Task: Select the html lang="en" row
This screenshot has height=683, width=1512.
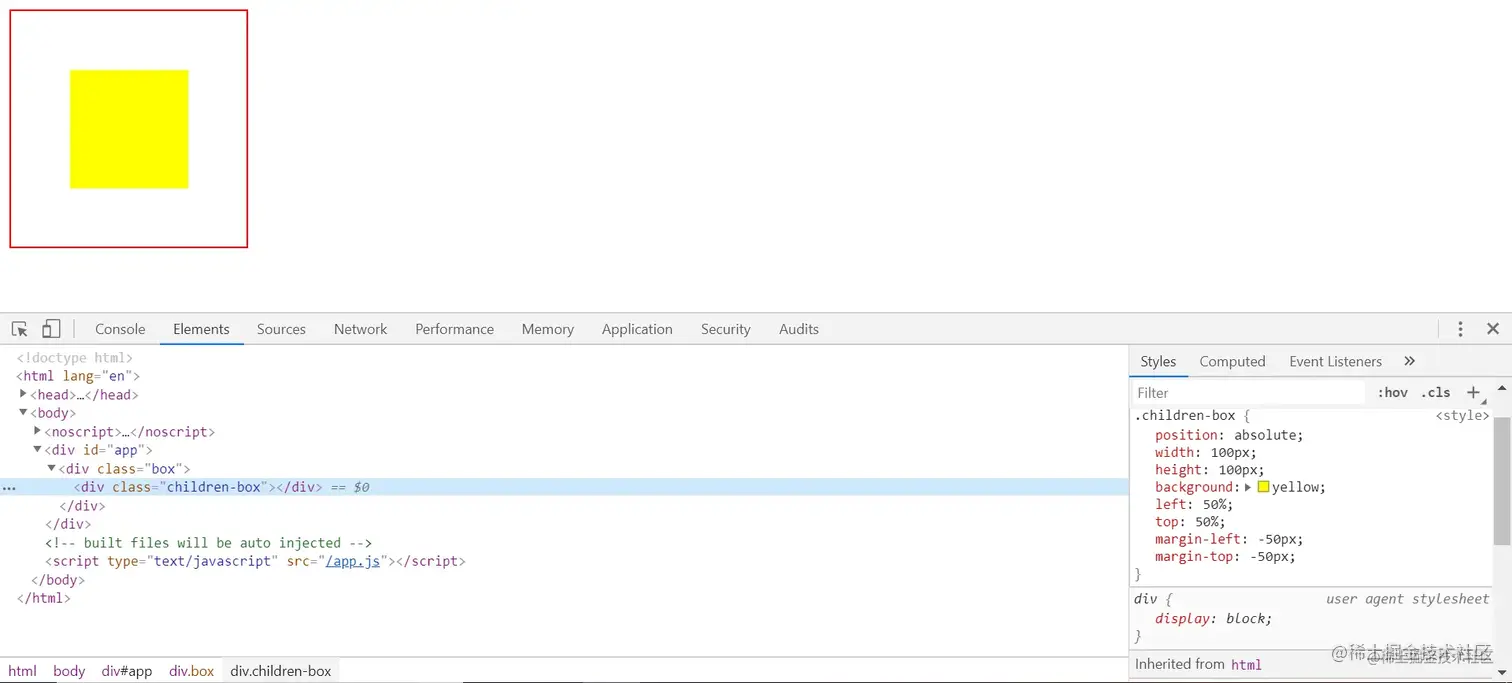Action: 564,376
